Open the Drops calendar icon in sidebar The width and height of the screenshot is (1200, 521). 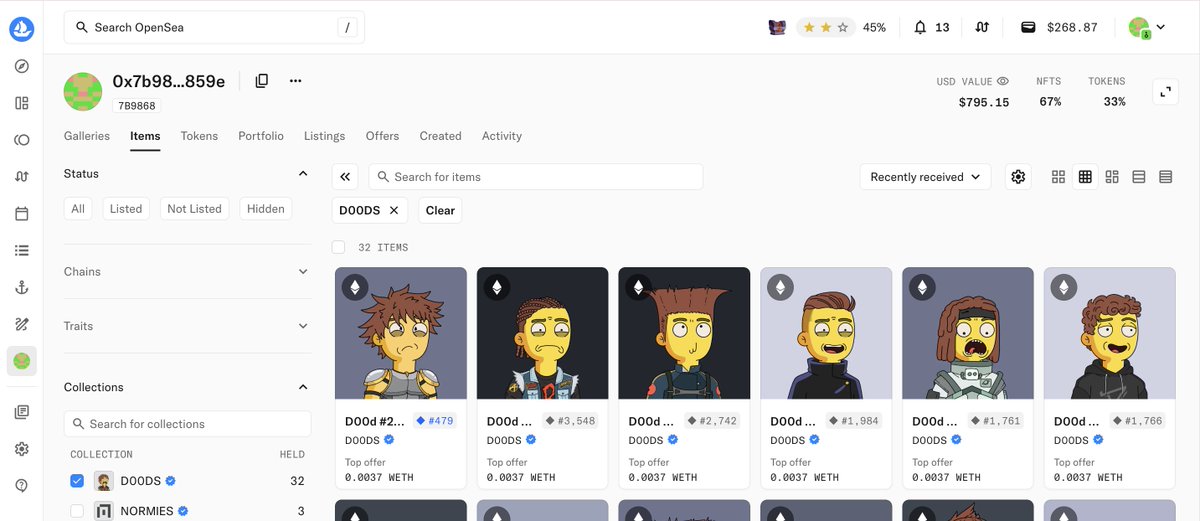click(22, 213)
